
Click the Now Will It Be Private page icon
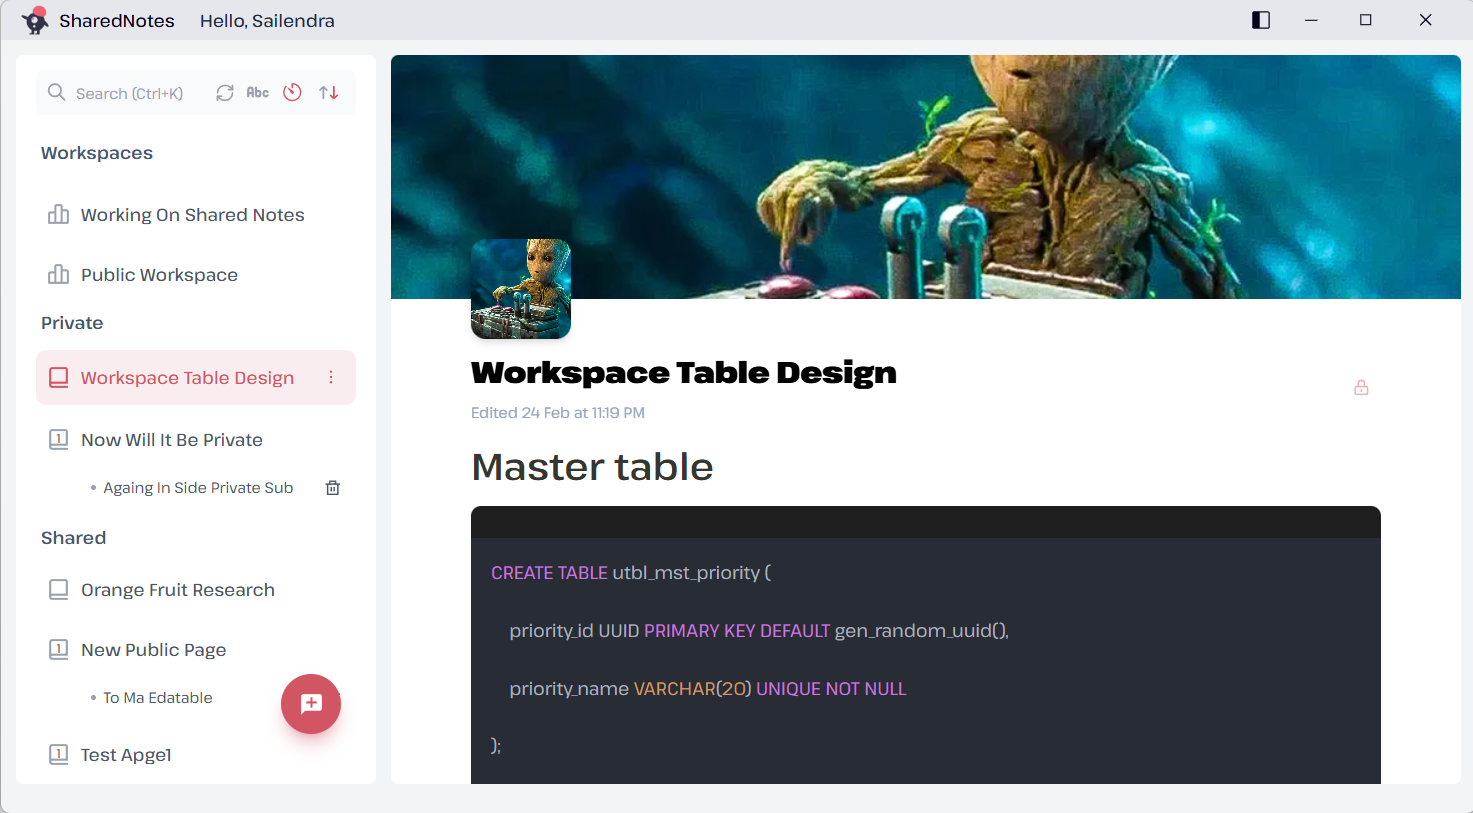point(59,439)
